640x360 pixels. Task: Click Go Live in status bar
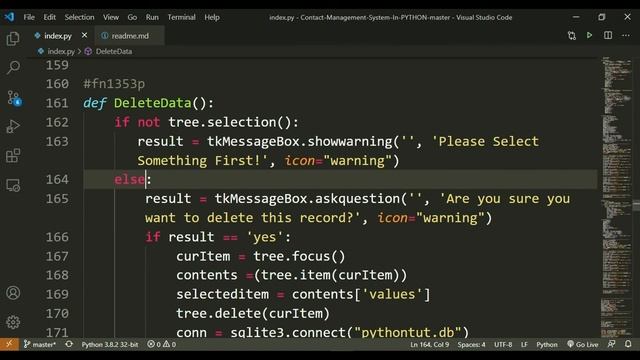tap(582, 344)
